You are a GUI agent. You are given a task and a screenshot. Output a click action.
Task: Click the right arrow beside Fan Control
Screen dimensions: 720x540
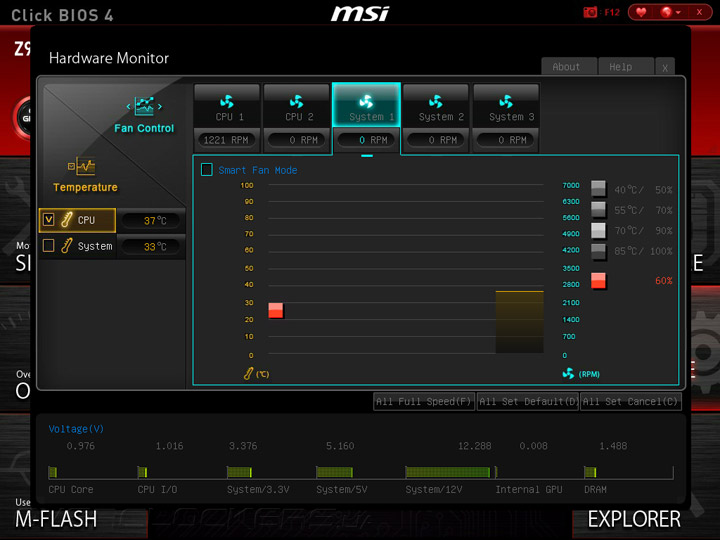tap(160, 107)
